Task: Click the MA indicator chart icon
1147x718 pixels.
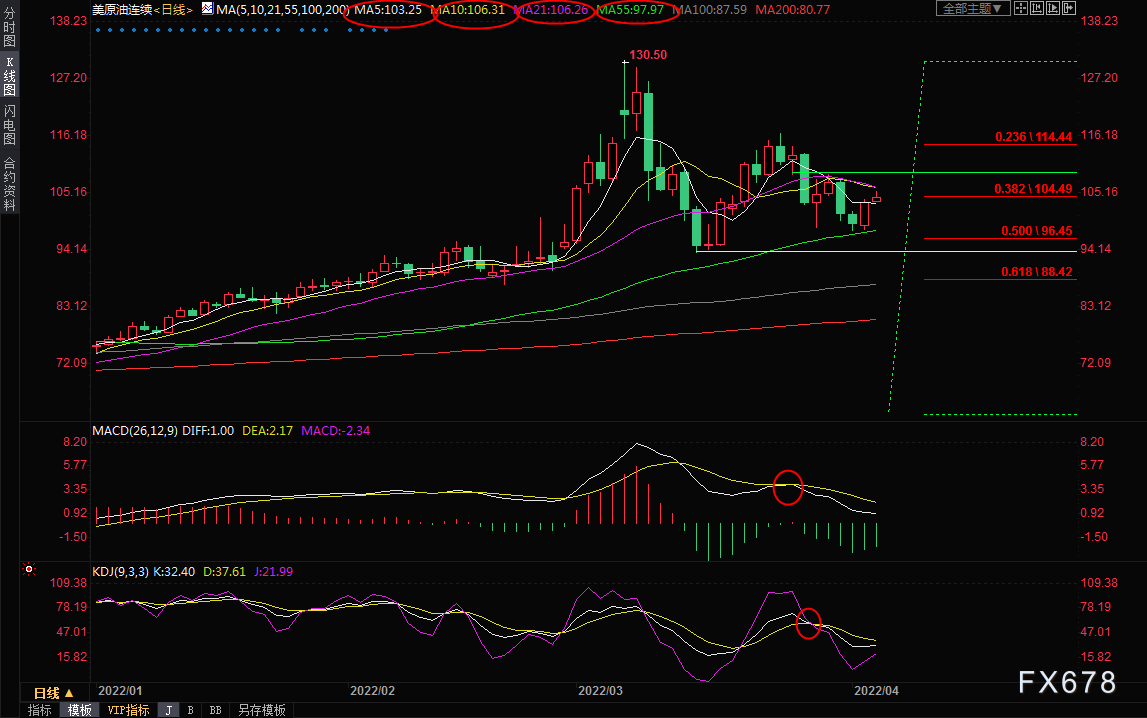Action: click(207, 9)
